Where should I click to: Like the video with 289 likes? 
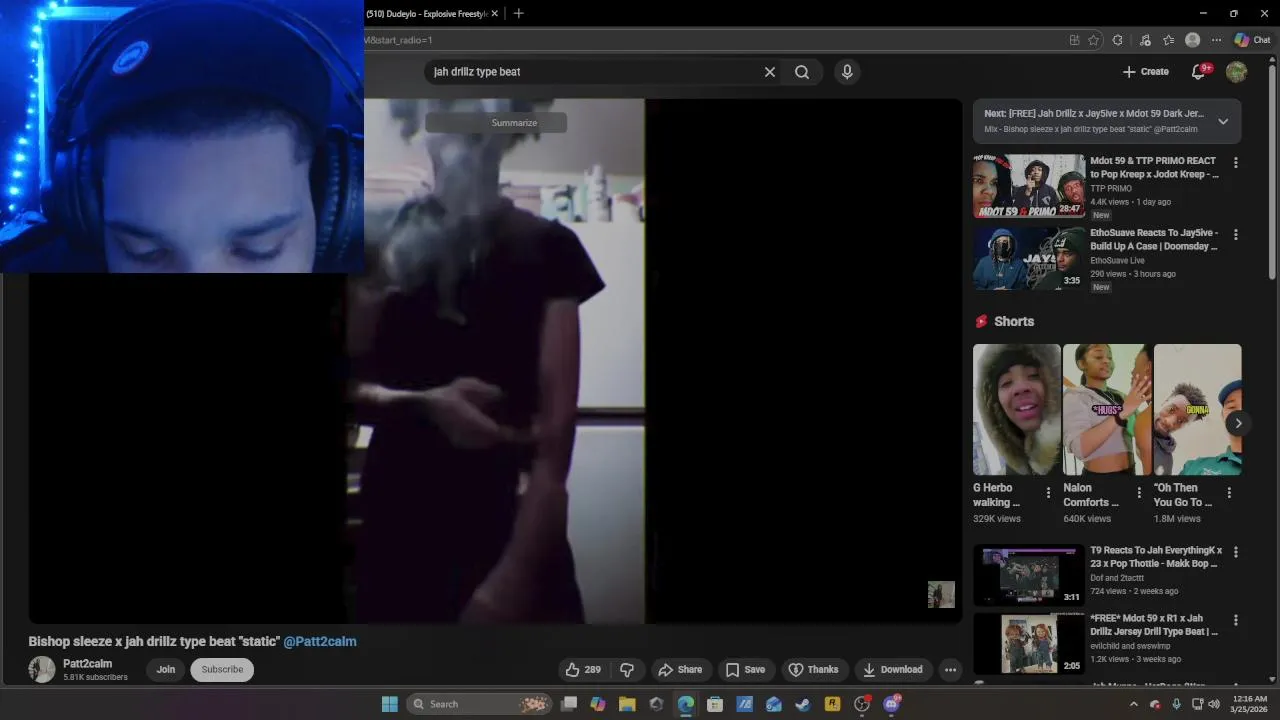583,670
